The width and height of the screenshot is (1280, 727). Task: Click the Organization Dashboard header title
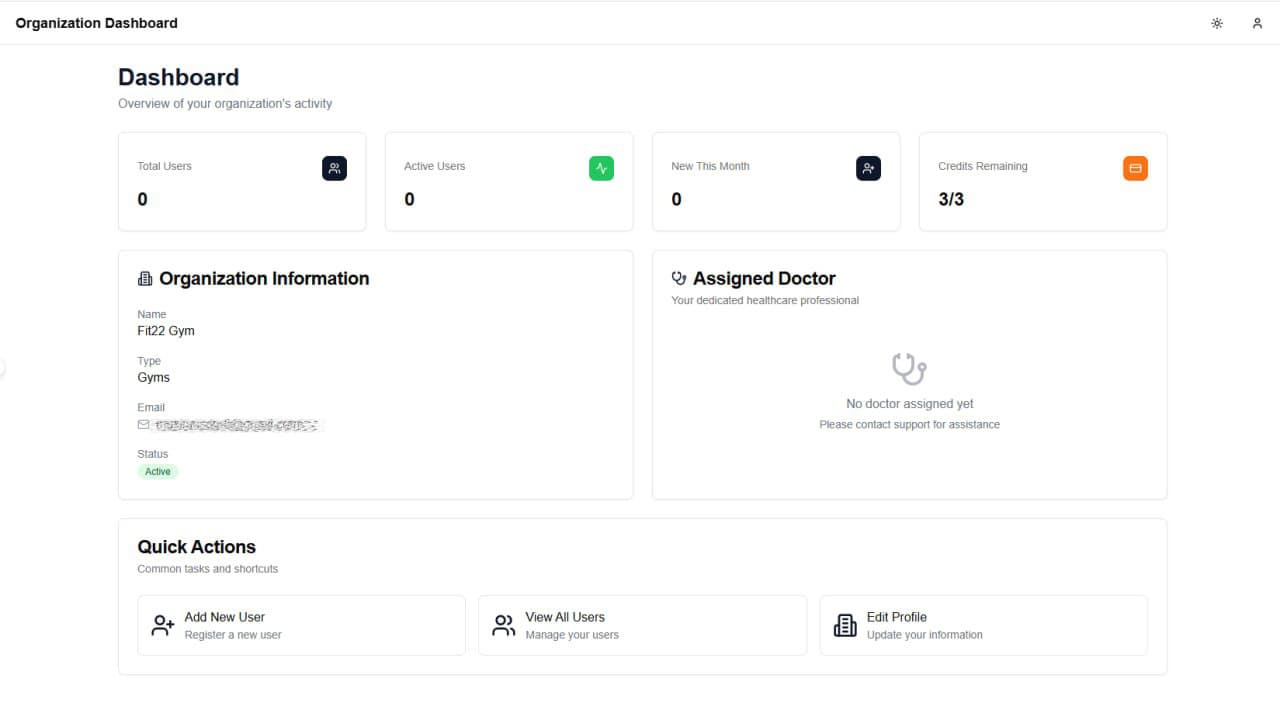[96, 22]
